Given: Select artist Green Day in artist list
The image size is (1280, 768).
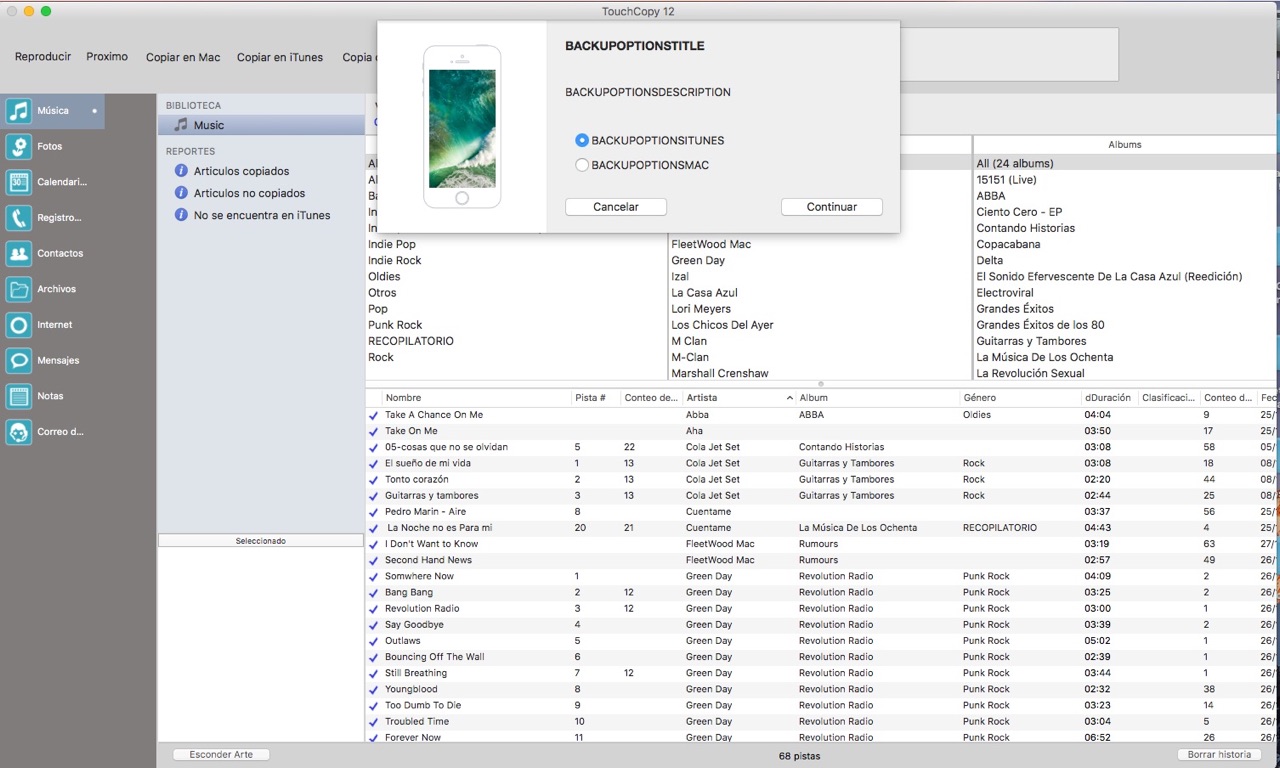Looking at the screenshot, I should (698, 261).
